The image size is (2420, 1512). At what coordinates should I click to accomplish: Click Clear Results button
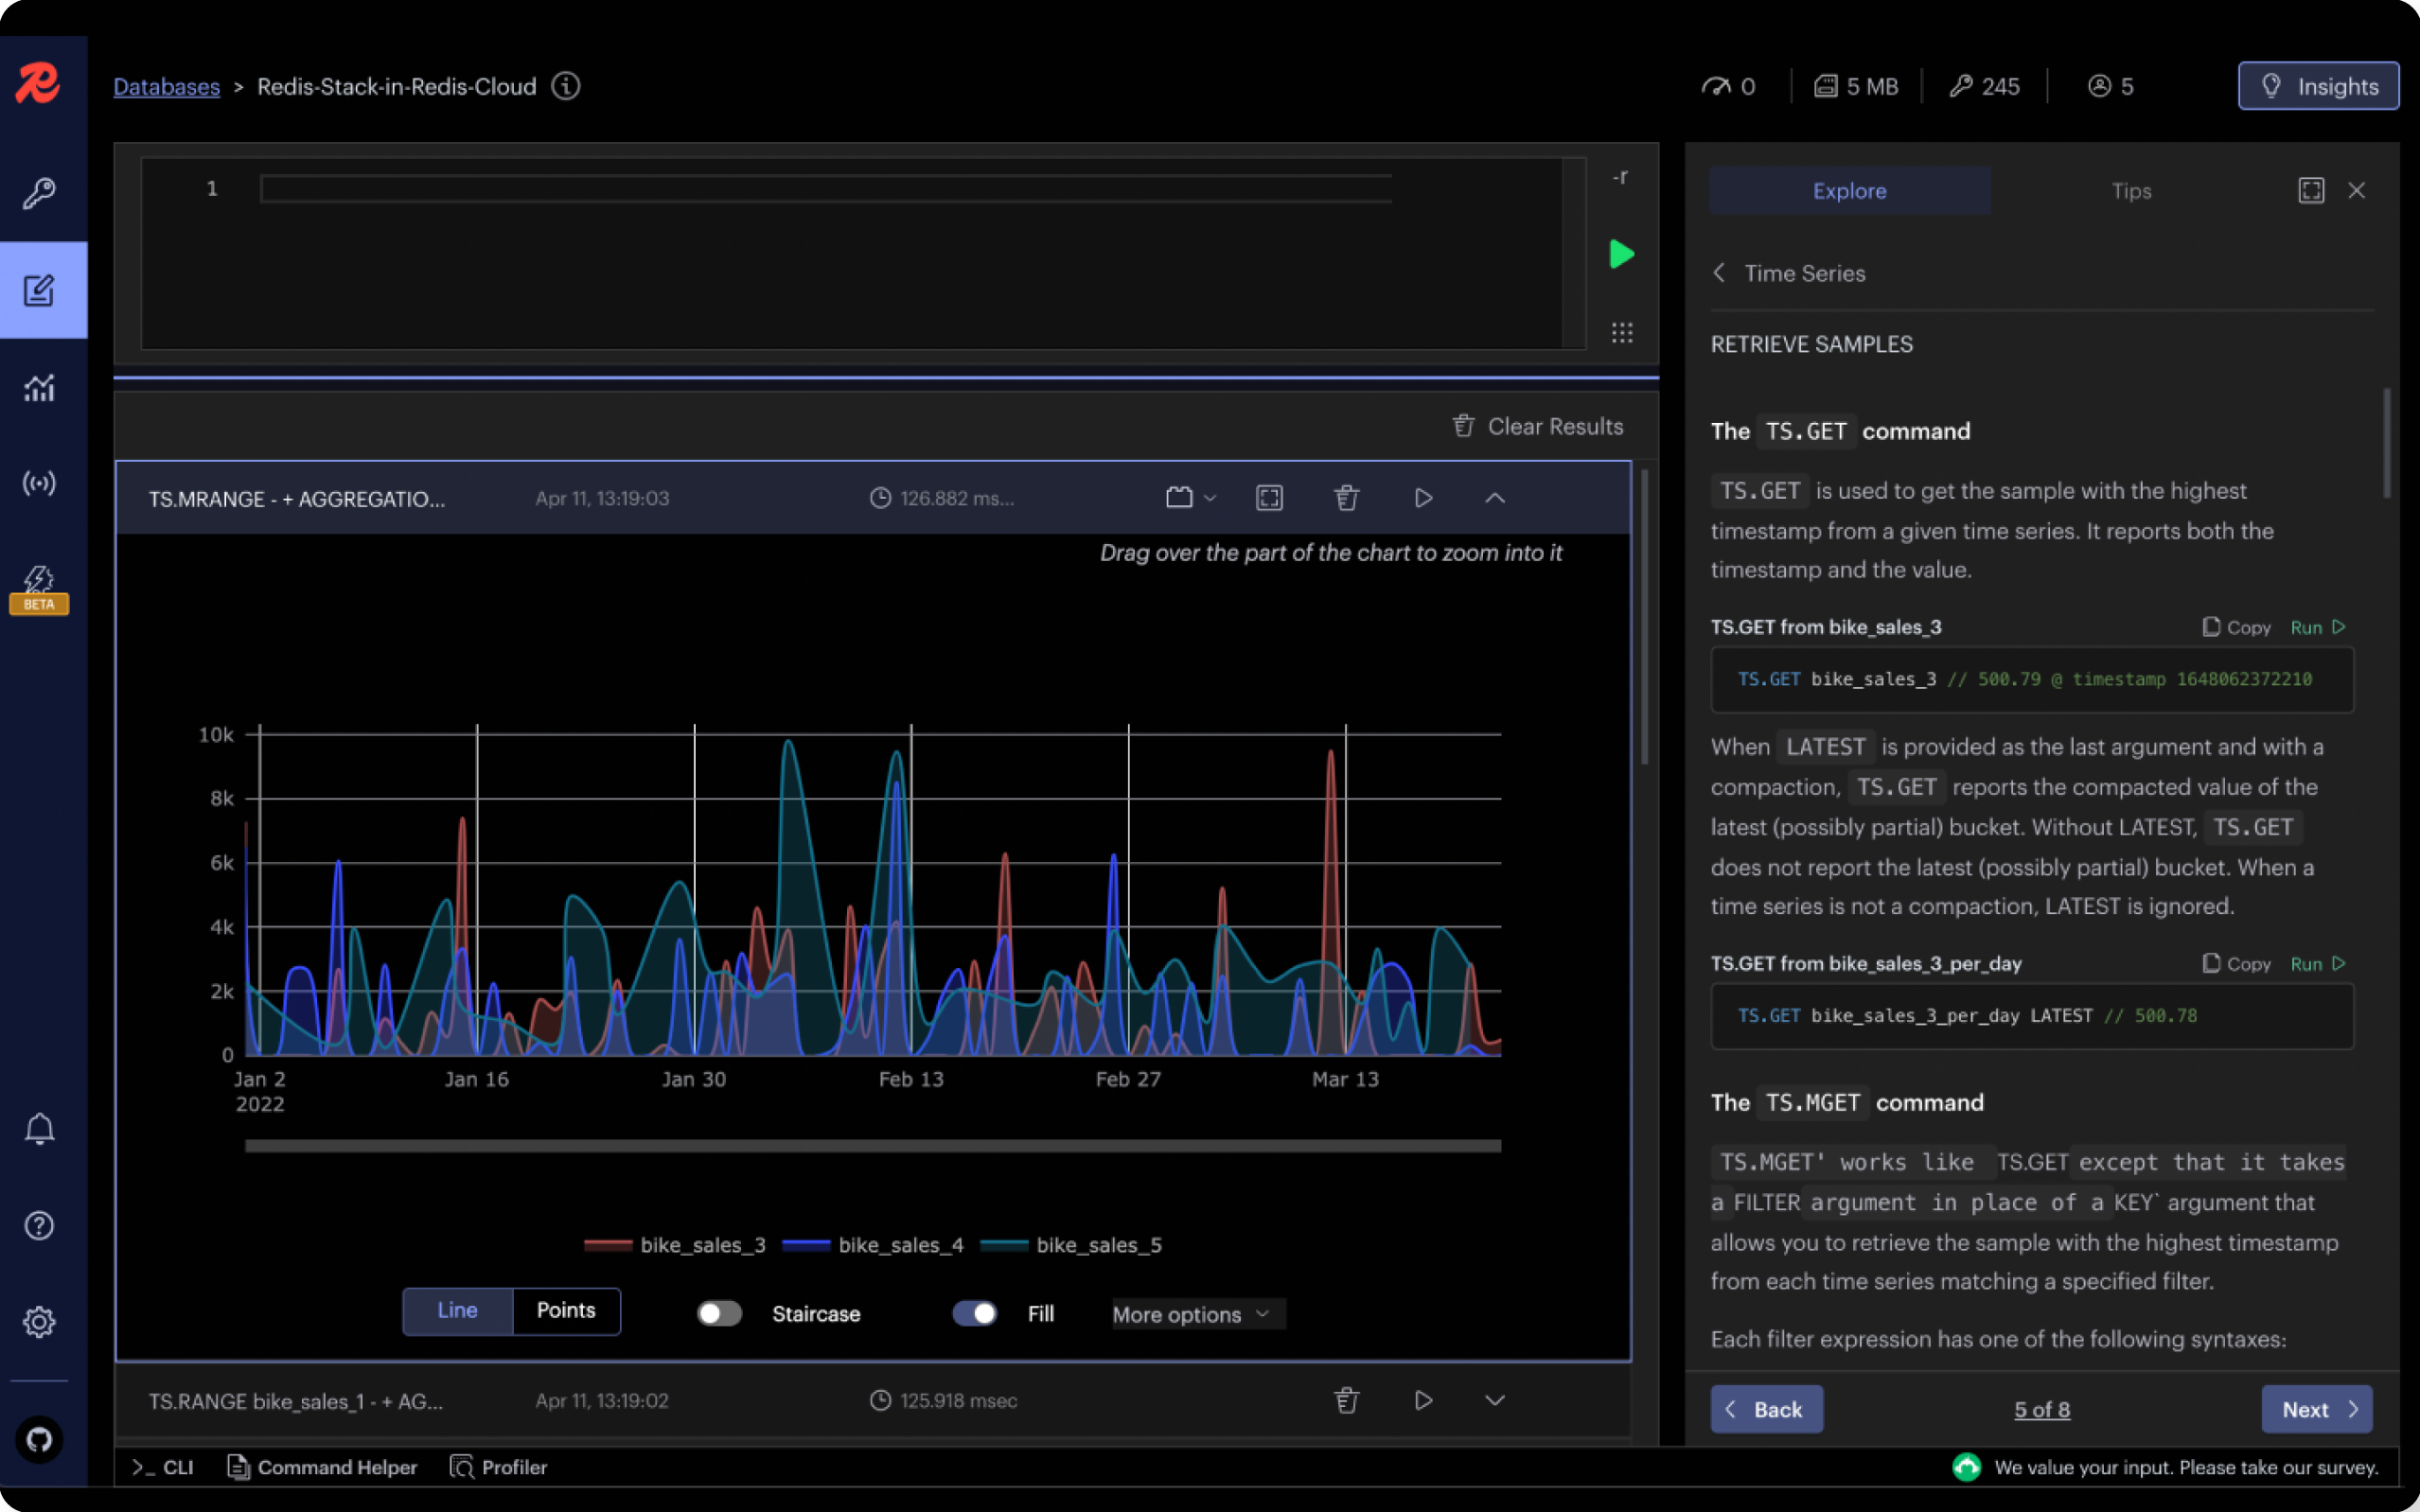point(1537,426)
